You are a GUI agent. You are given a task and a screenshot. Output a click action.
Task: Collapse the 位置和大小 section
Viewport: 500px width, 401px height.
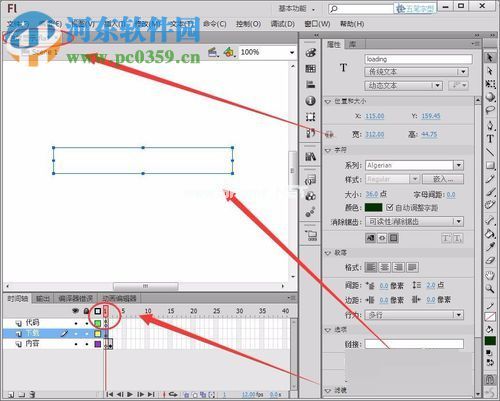tap(328, 101)
